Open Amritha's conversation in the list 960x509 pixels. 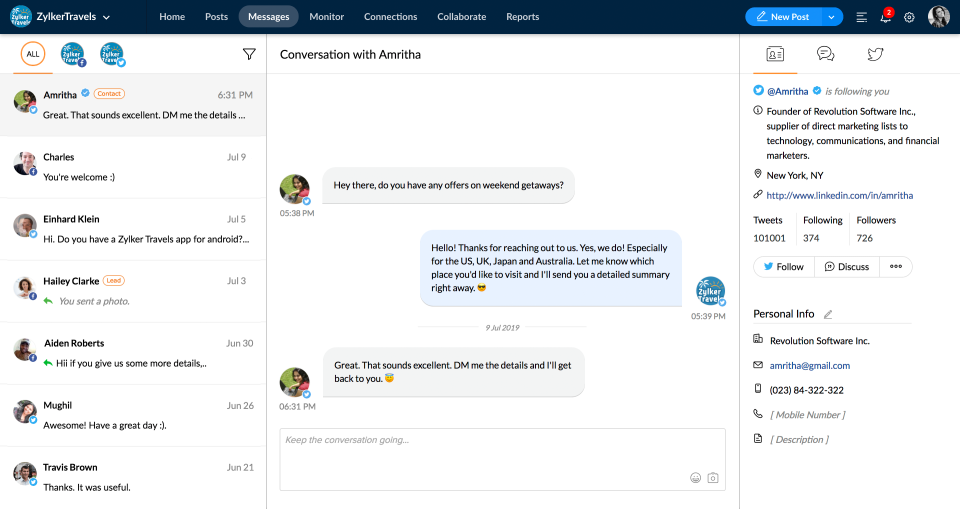(133, 105)
